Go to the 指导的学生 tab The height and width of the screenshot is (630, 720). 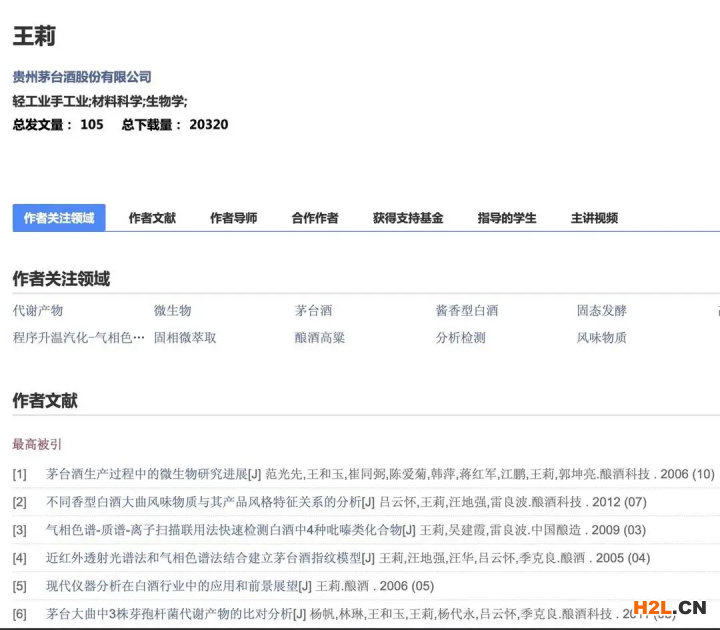pos(506,218)
